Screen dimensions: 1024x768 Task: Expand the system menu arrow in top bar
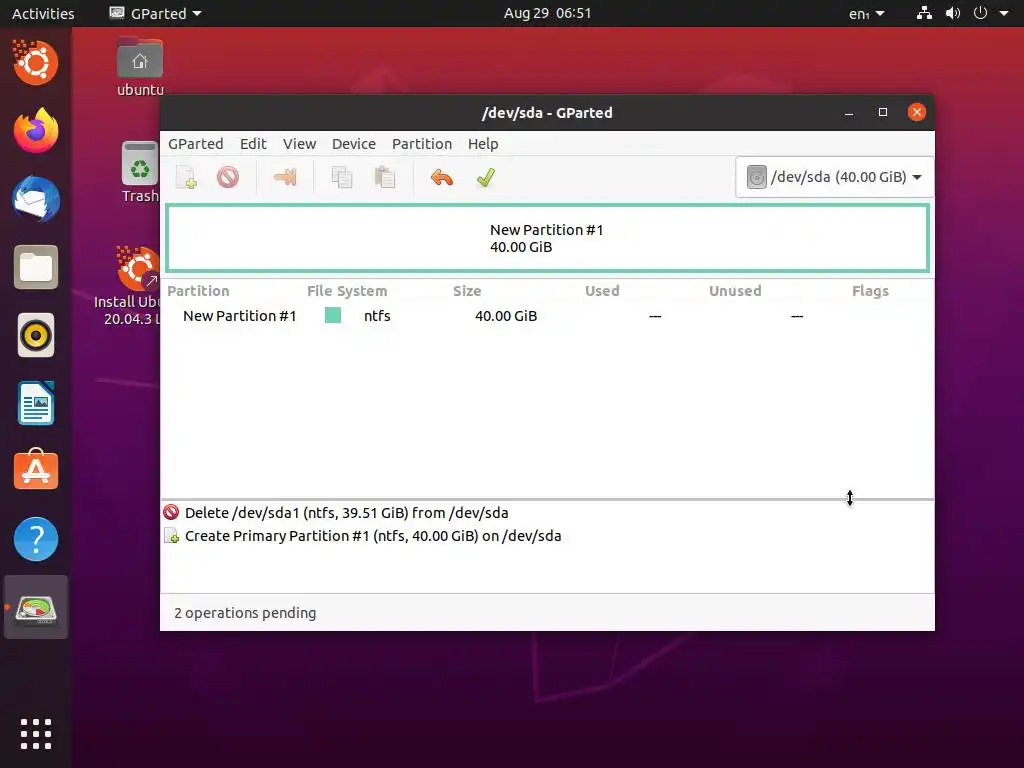click(x=1004, y=13)
